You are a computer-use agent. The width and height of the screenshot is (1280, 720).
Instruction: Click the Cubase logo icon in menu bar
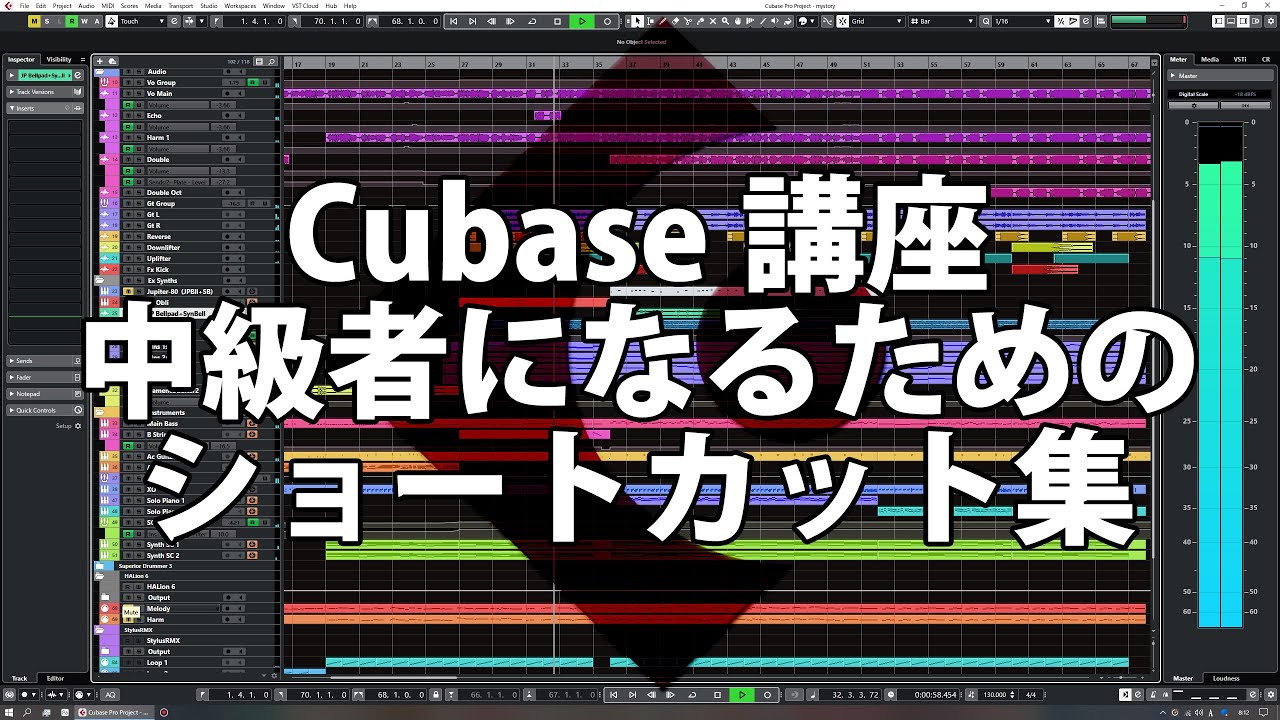tap(8, 6)
